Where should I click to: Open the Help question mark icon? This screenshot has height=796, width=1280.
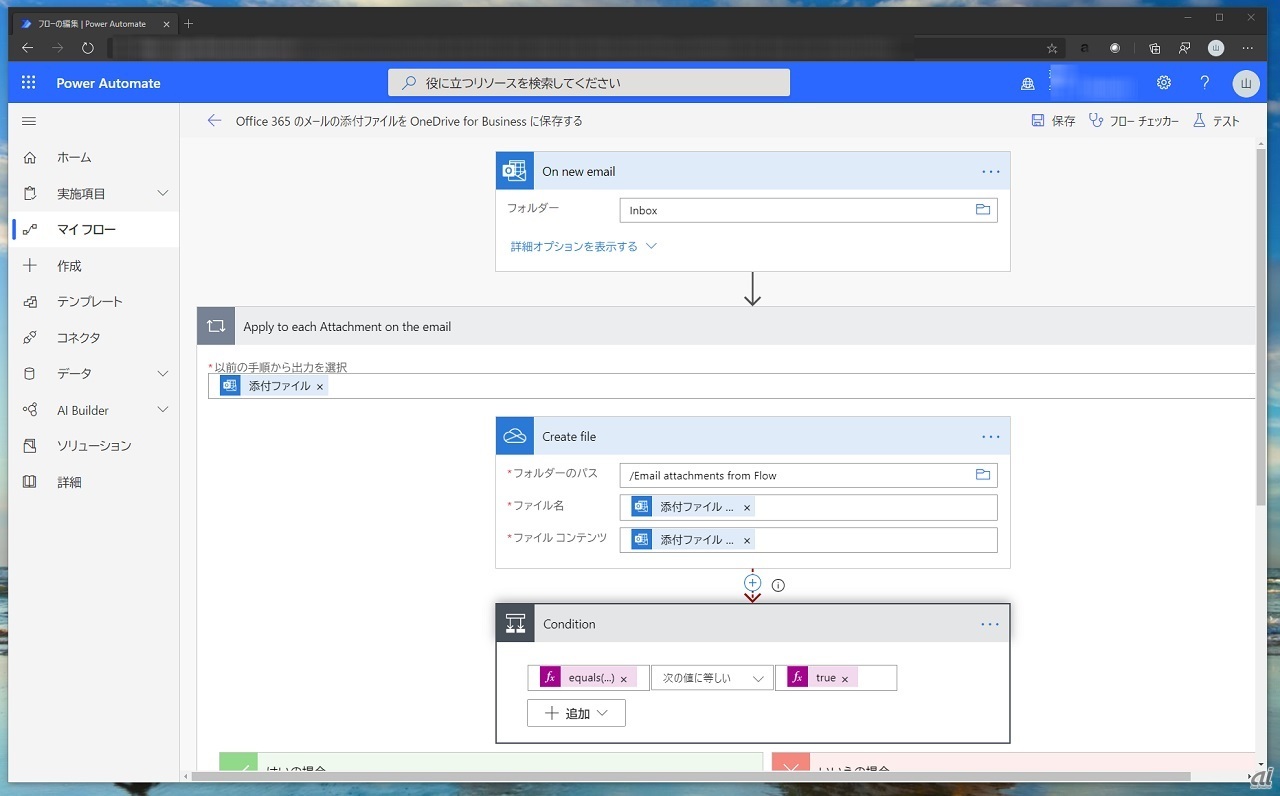pos(1205,83)
